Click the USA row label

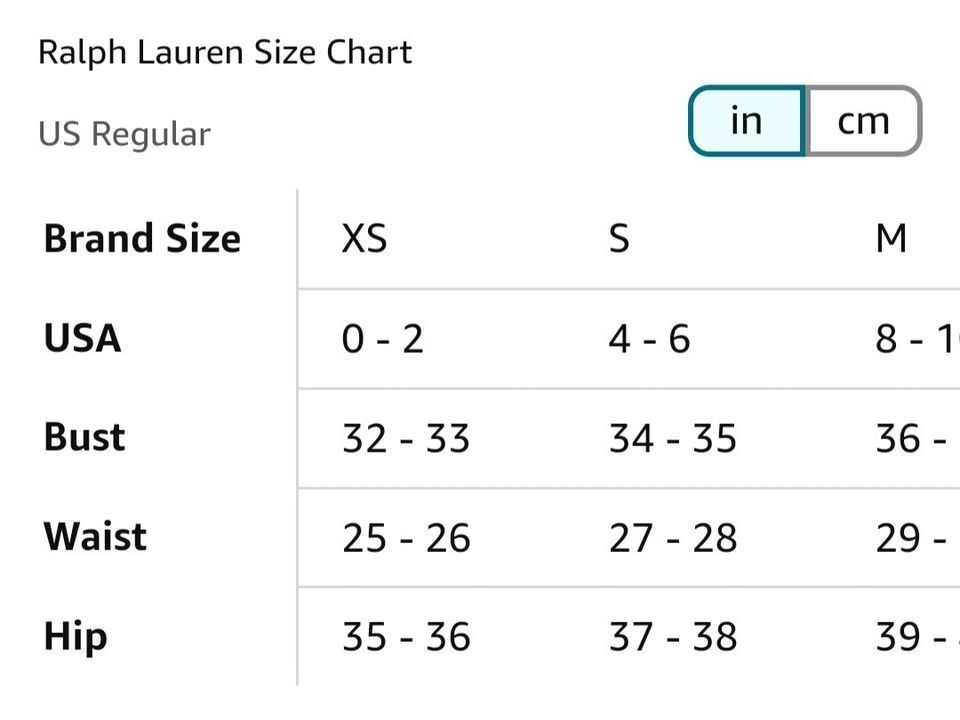pyautogui.click(x=83, y=338)
